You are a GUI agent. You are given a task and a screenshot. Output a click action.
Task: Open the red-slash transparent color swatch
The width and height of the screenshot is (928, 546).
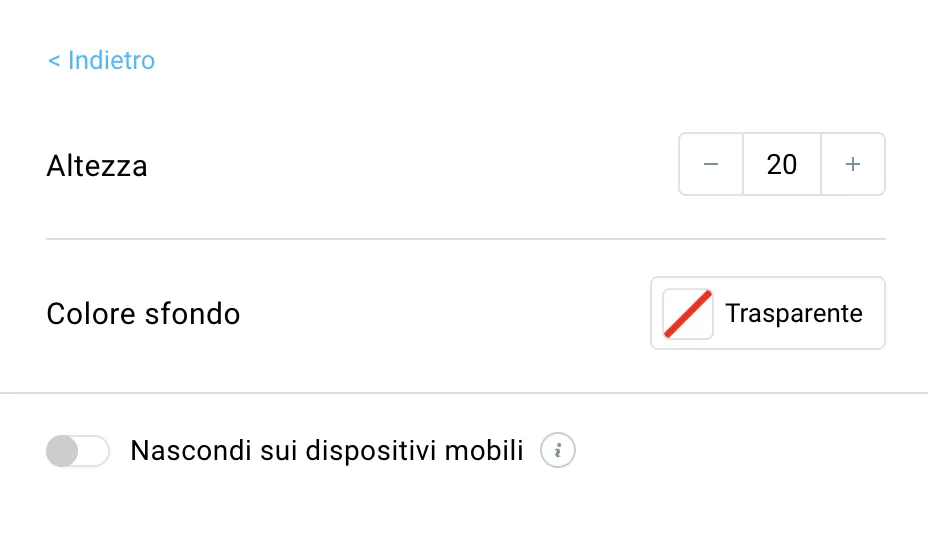688,314
